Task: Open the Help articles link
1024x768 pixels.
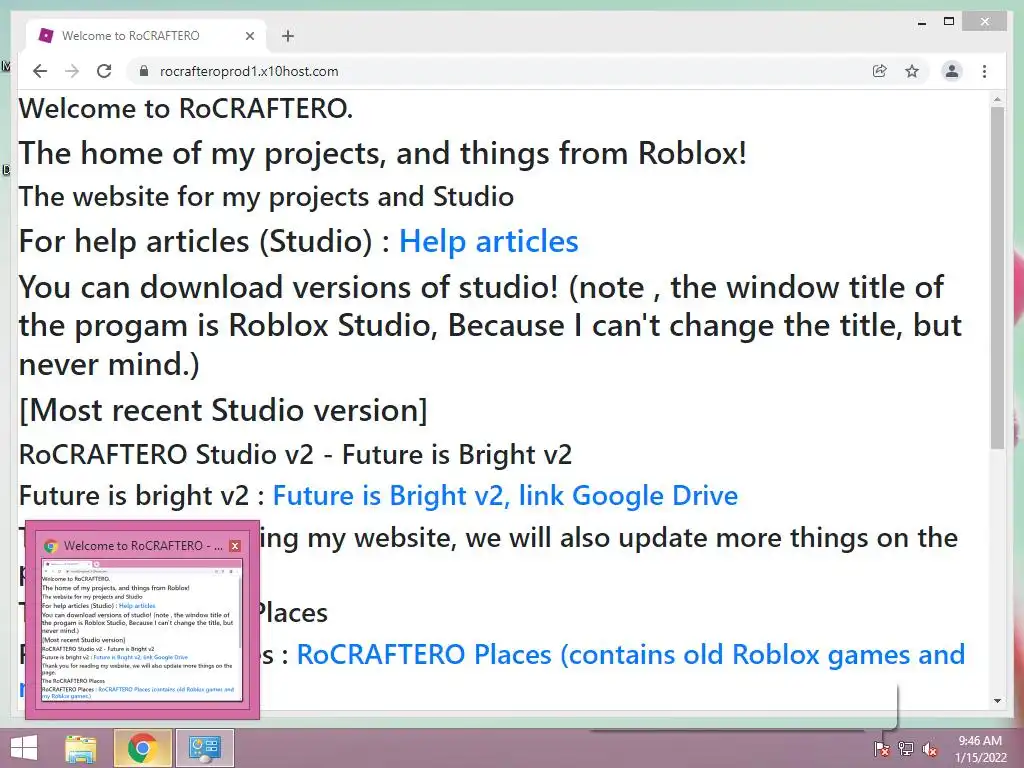Action: (x=488, y=241)
